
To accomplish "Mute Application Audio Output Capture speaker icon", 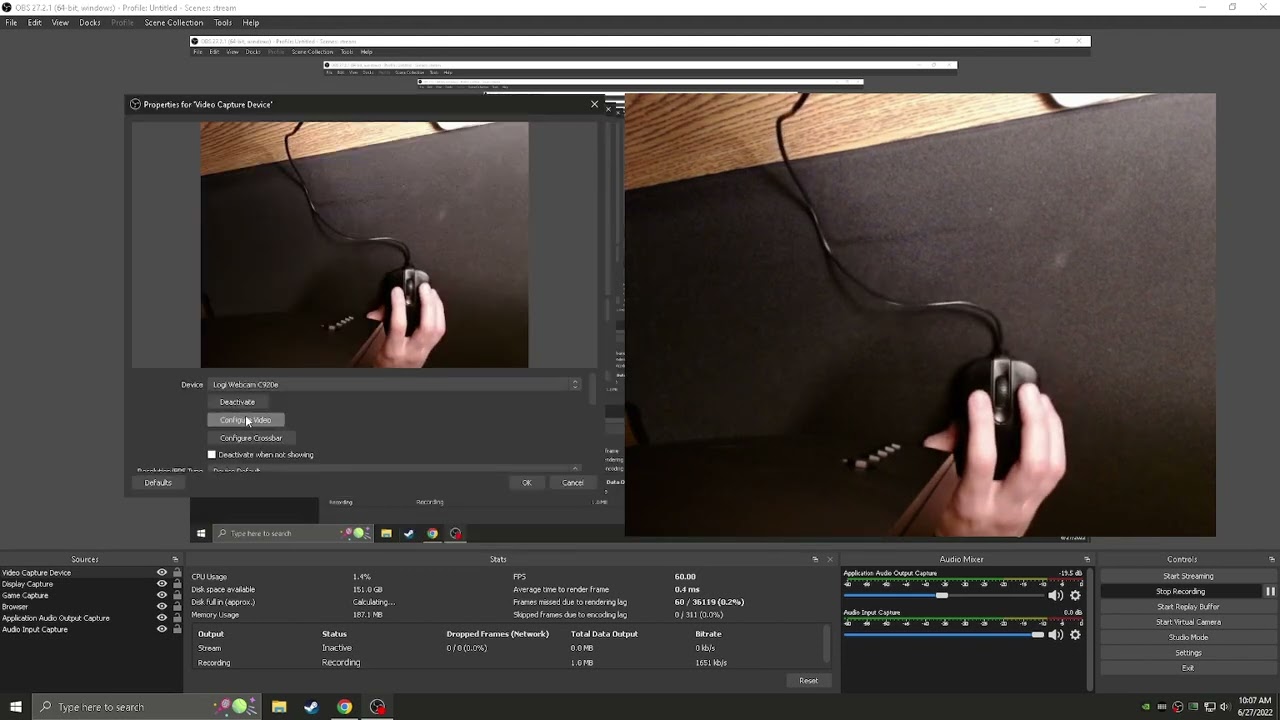I will [1055, 595].
